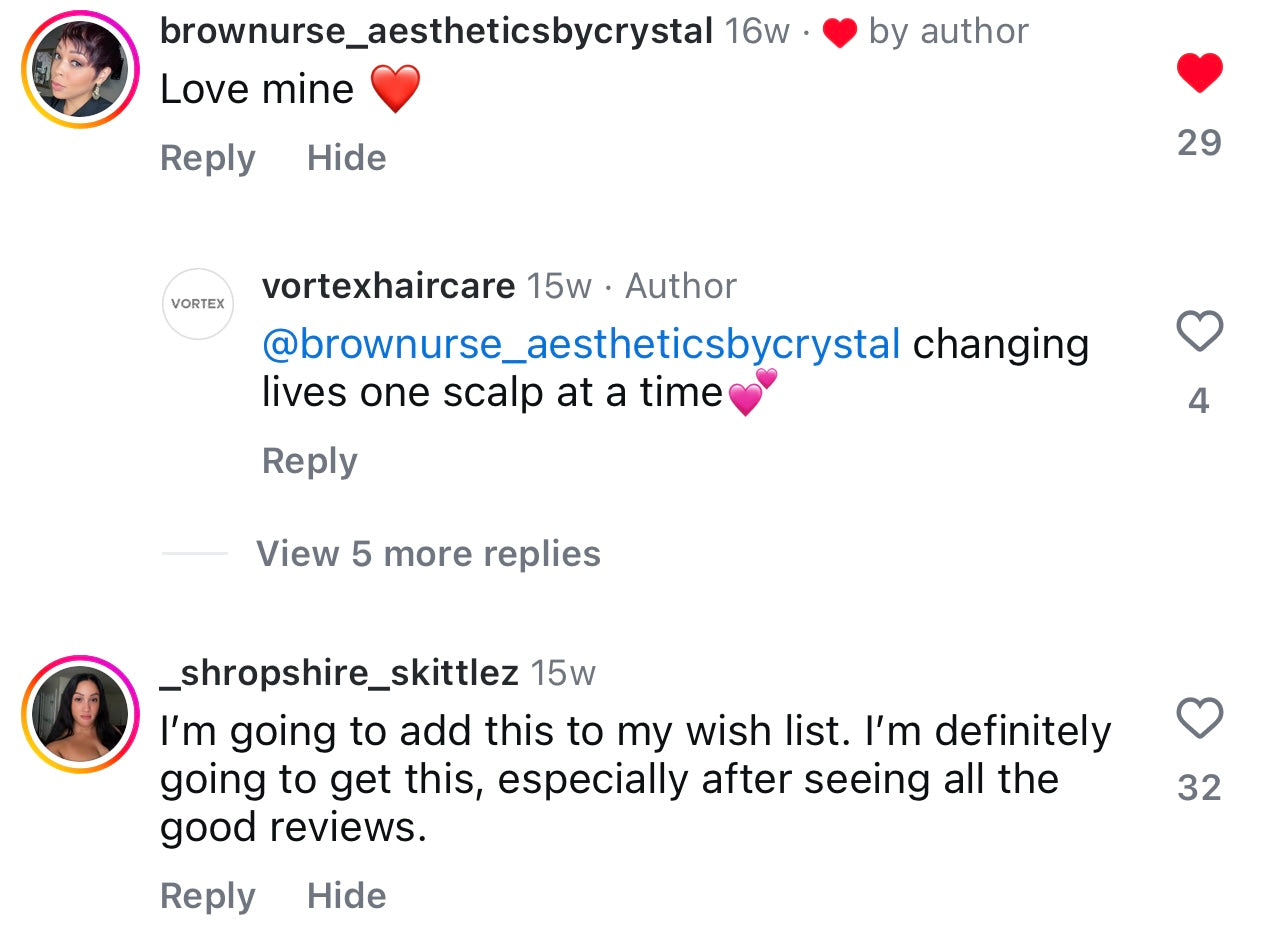The width and height of the screenshot is (1284, 952).
Task: View the 32 likes count
Action: click(x=1199, y=788)
